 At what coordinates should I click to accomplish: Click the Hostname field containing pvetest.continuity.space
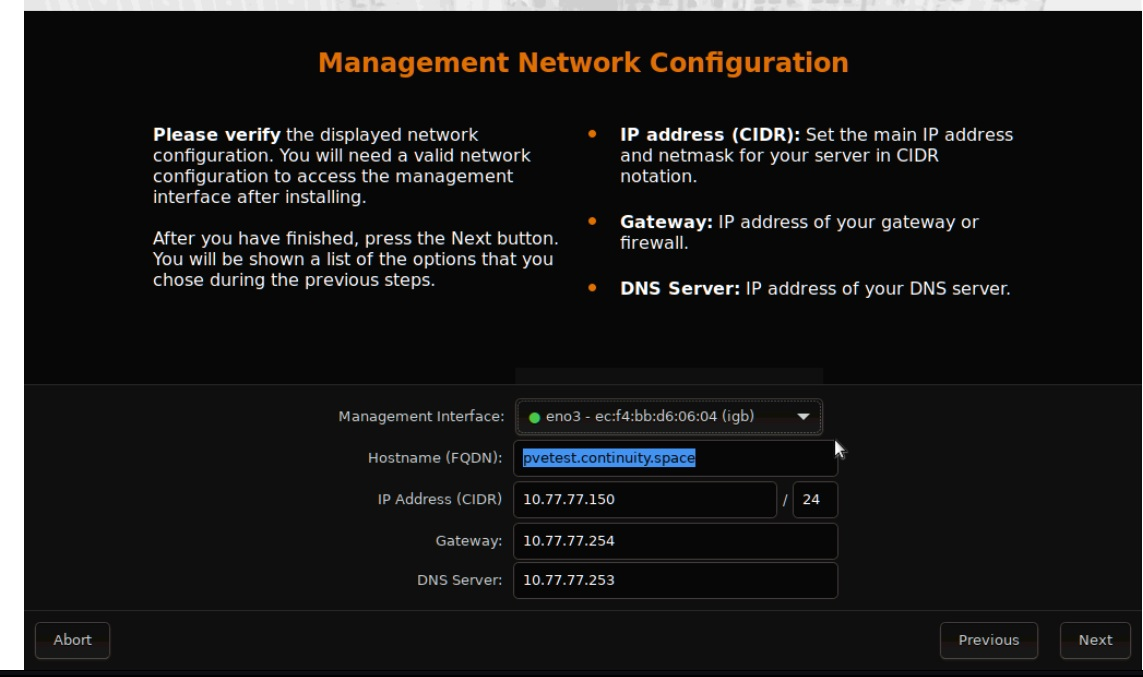[x=675, y=458]
